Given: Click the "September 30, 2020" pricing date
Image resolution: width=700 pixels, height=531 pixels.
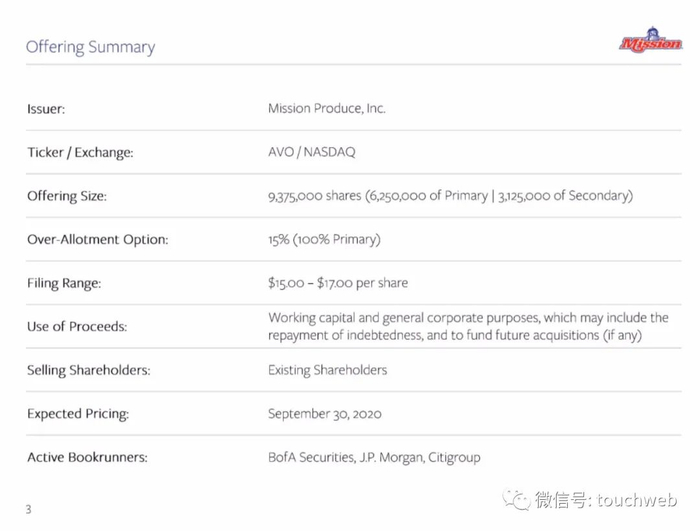Looking at the screenshot, I should coord(324,413).
